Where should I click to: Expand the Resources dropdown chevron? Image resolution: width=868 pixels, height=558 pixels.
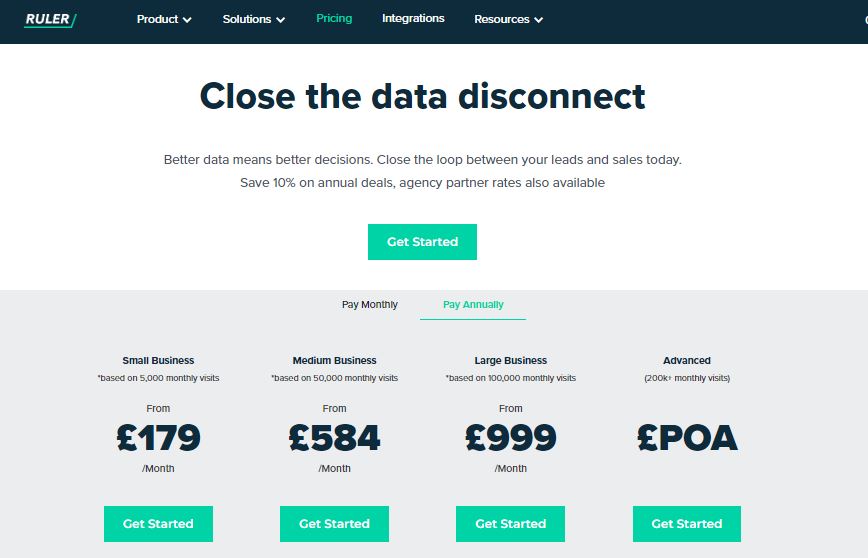(x=539, y=20)
